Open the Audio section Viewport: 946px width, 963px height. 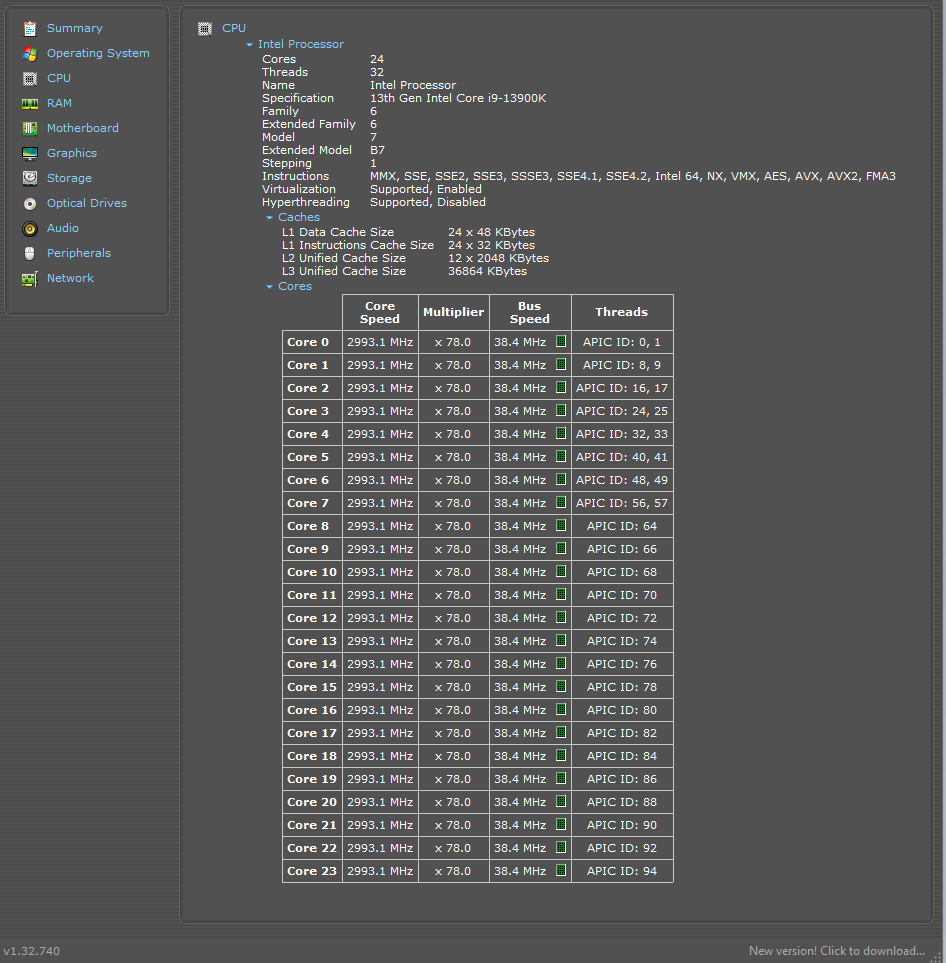click(63, 228)
